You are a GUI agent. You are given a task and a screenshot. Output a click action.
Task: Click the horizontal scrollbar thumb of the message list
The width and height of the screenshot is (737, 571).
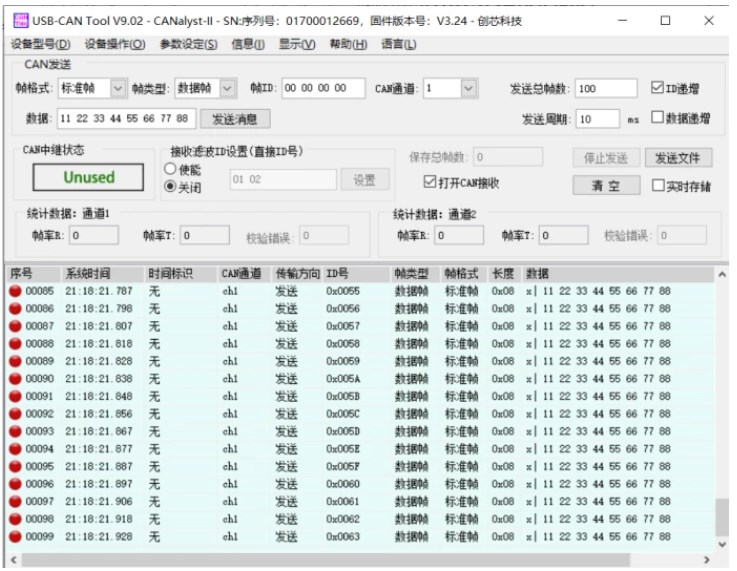pyautogui.click(x=325, y=560)
